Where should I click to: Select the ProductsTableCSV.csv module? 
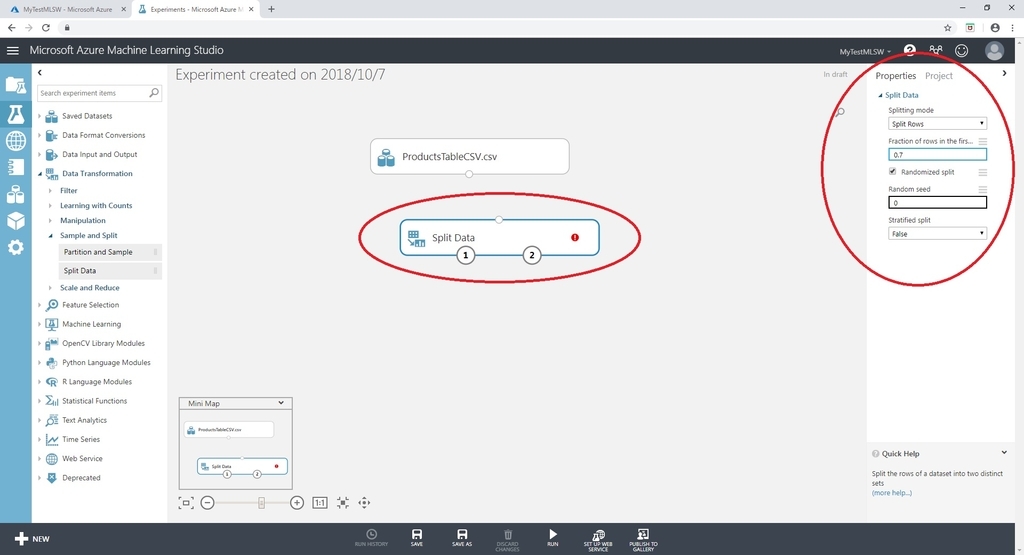coord(470,156)
